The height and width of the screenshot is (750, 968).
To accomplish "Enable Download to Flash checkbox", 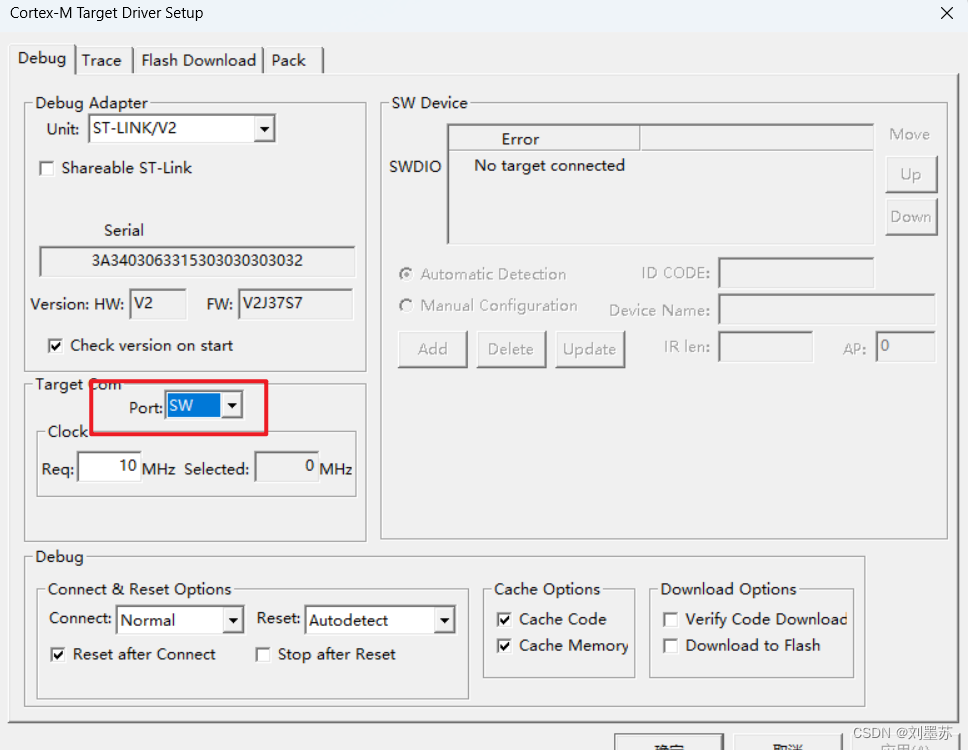I will click(670, 646).
